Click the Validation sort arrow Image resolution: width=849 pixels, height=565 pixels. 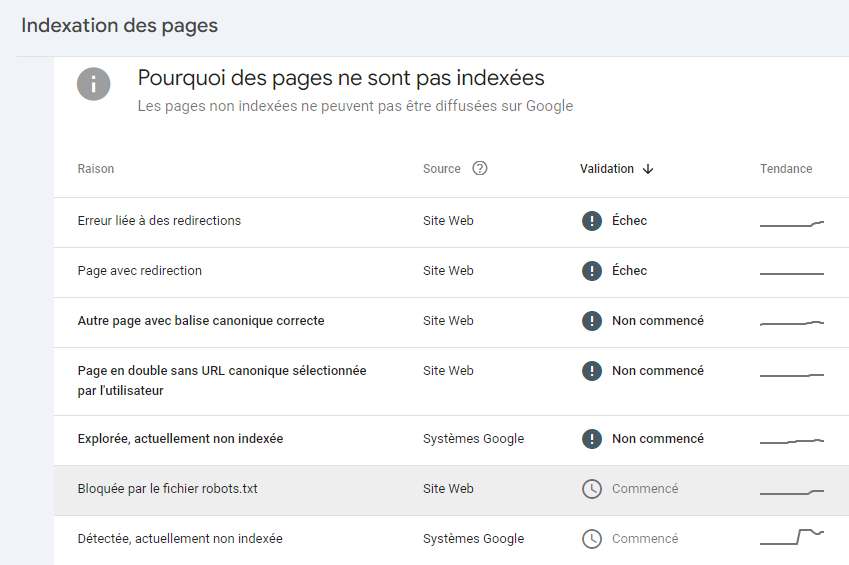[x=648, y=169]
